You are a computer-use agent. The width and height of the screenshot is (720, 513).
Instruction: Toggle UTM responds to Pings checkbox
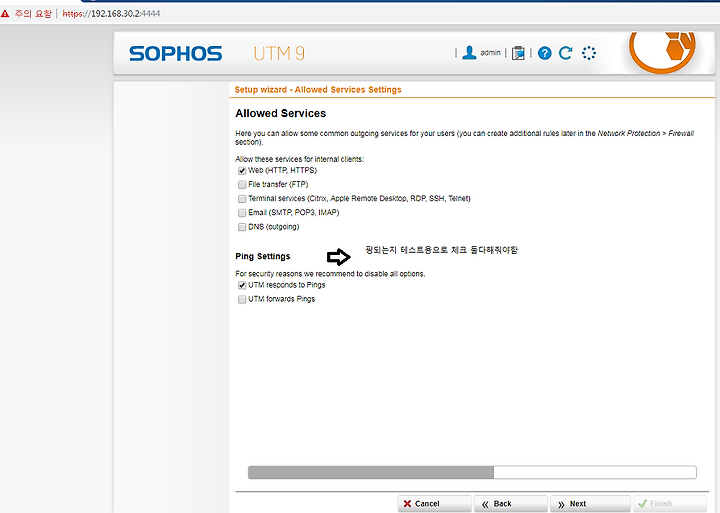coord(242,285)
